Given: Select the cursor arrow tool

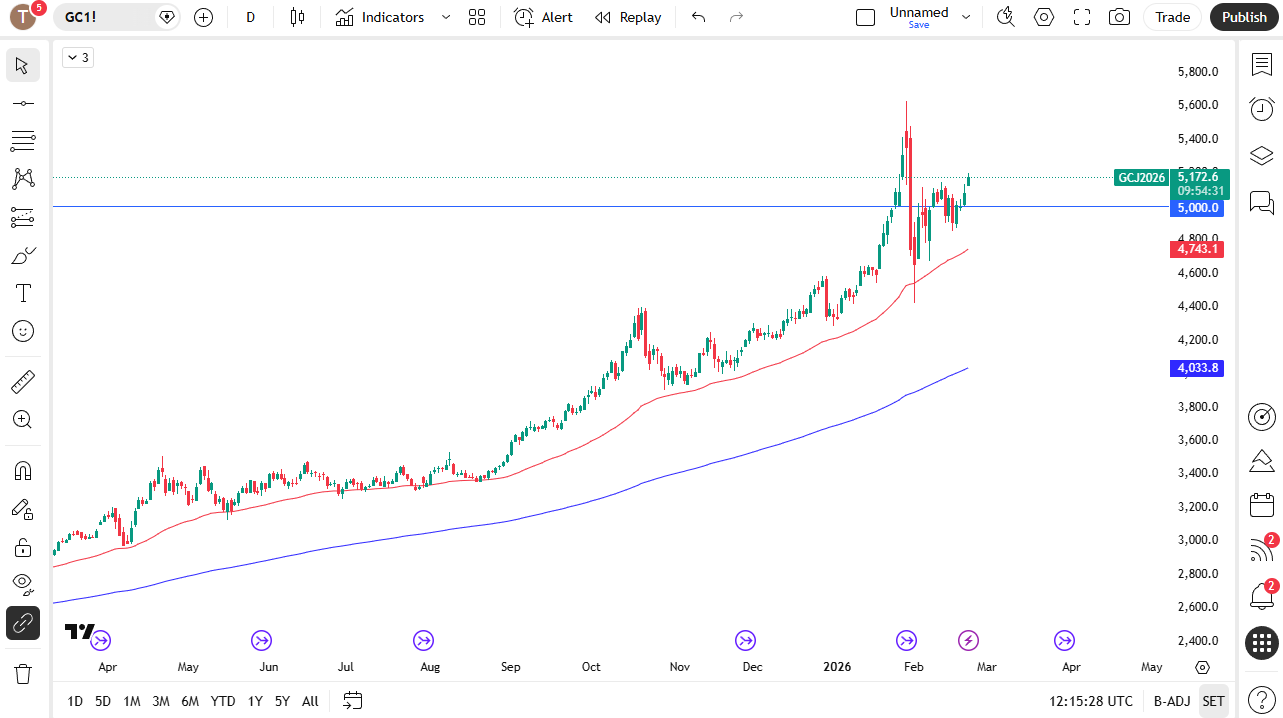Looking at the screenshot, I should (22, 66).
